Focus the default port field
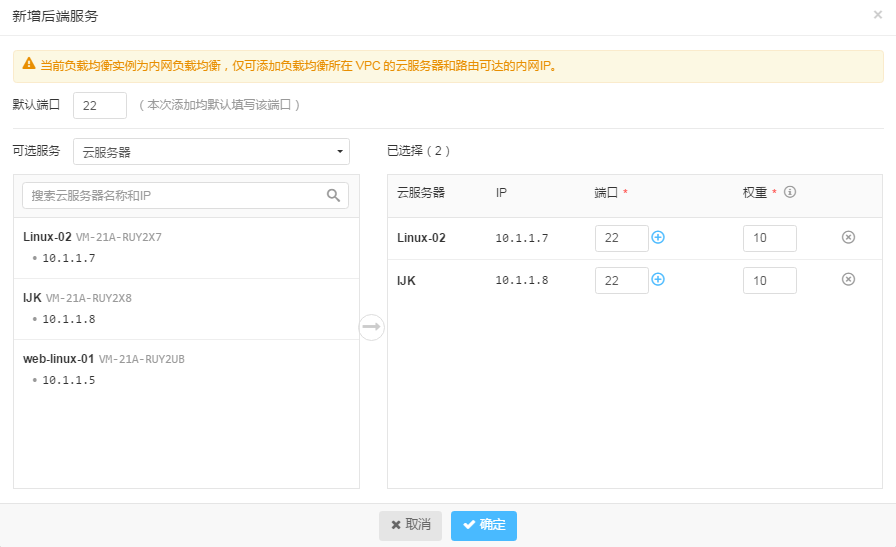Image resolution: width=896 pixels, height=547 pixels. 100,105
